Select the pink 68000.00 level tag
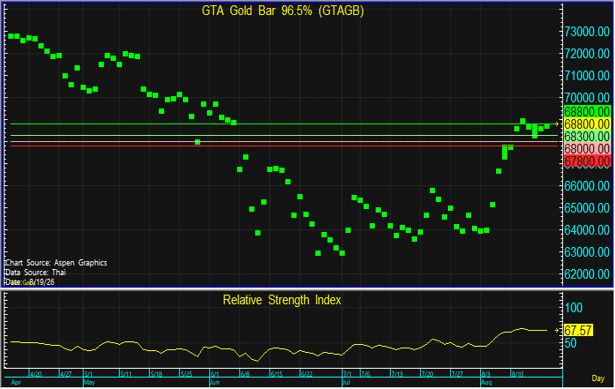The width and height of the screenshot is (615, 389). click(x=587, y=149)
